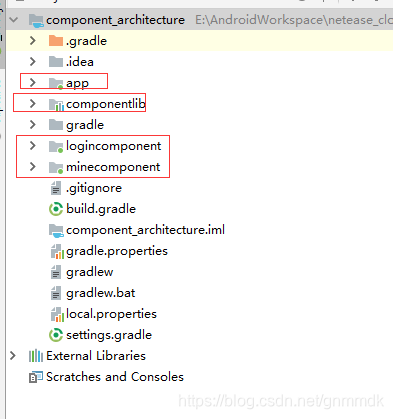This screenshot has width=393, height=419.
Task: Select the local.properties file name
Action: point(111,314)
